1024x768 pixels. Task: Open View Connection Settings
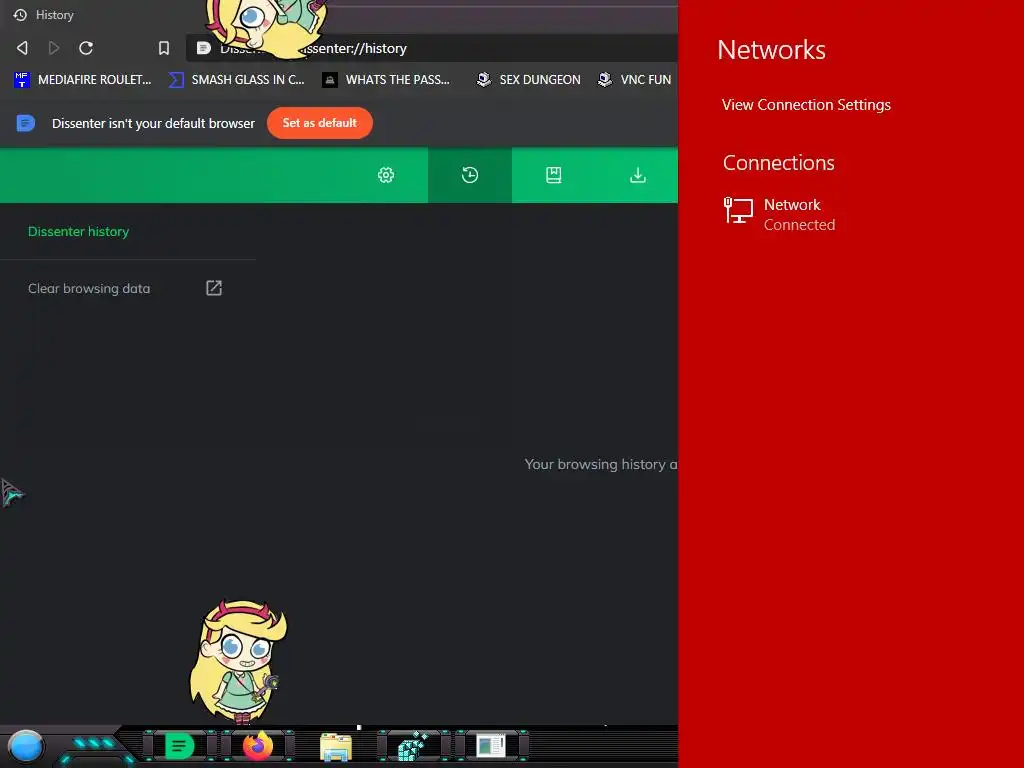(x=806, y=104)
